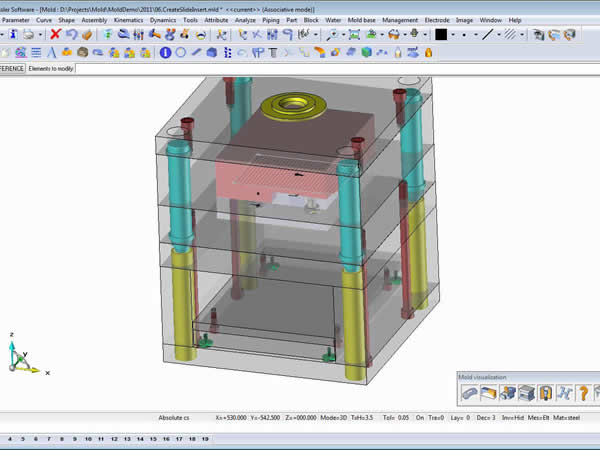
Task: Click the XYZ coordinate axis triad
Action: 27,354
